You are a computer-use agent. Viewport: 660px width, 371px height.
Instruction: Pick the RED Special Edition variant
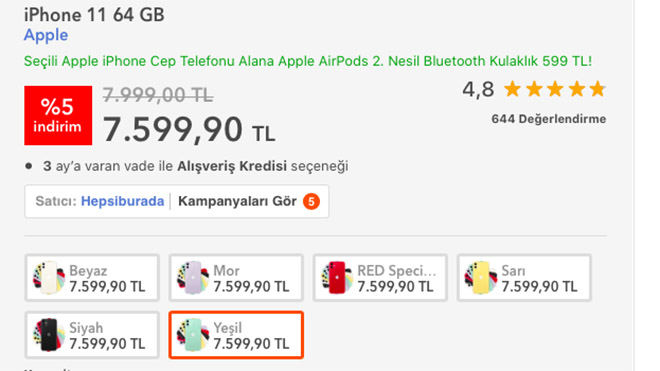pos(380,278)
